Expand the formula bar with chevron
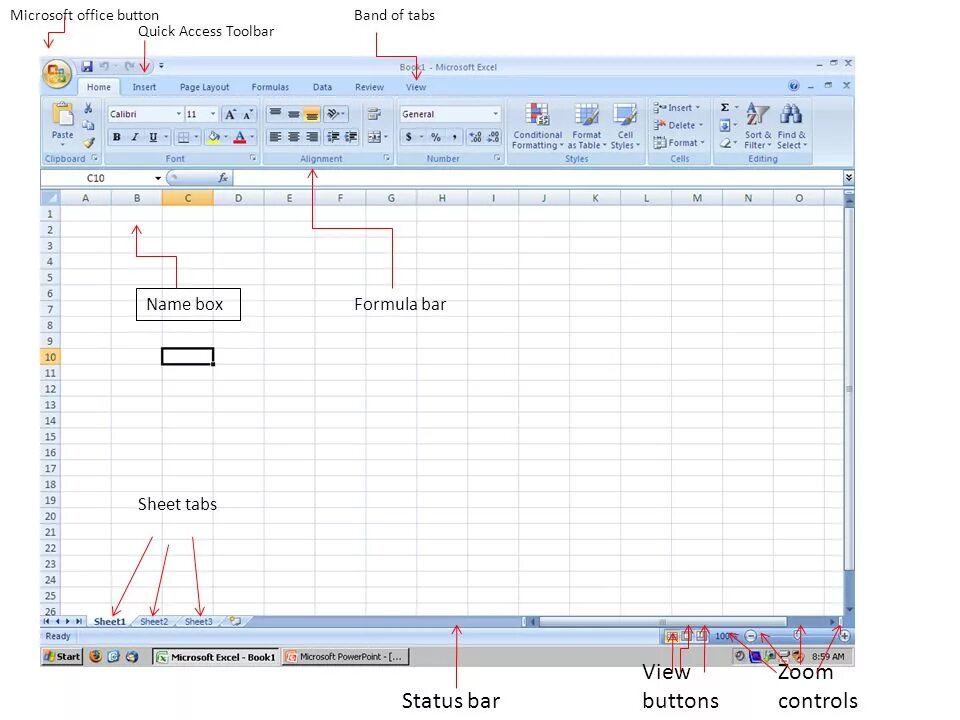The height and width of the screenshot is (720, 960). pos(849,178)
